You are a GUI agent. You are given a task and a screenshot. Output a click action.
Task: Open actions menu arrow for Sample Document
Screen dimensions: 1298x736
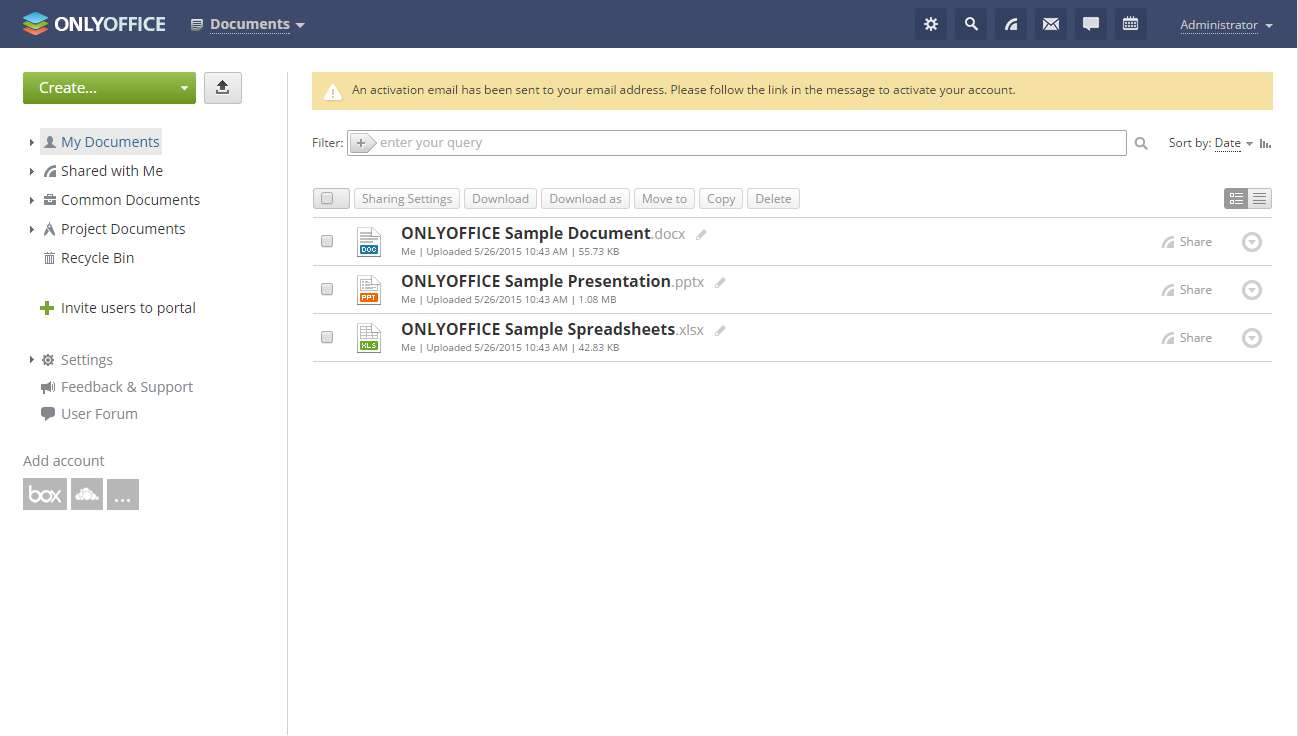[x=1252, y=242]
